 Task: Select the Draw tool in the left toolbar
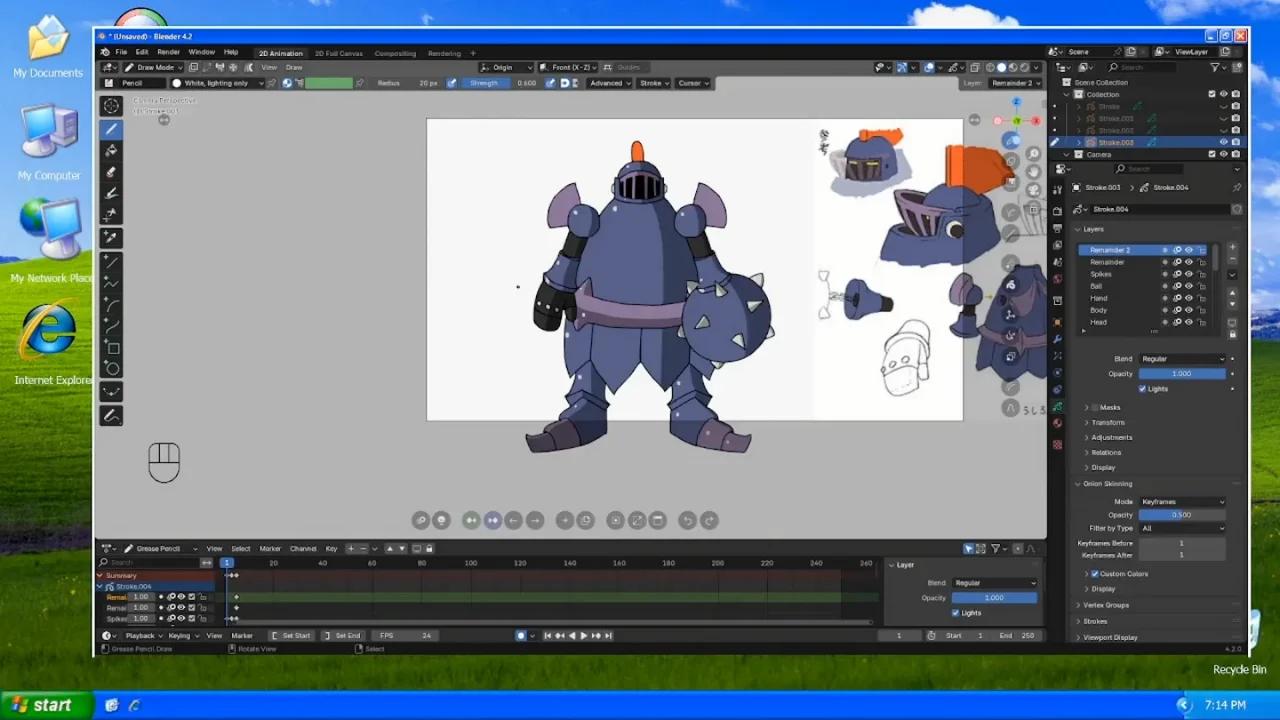coord(111,128)
